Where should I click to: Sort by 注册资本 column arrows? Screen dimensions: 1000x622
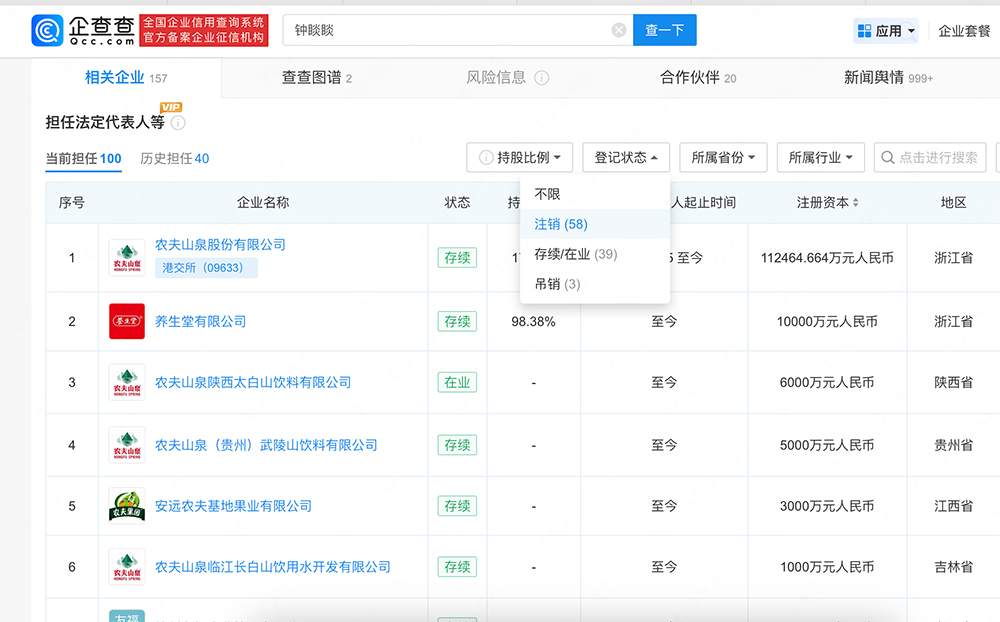(x=855, y=203)
